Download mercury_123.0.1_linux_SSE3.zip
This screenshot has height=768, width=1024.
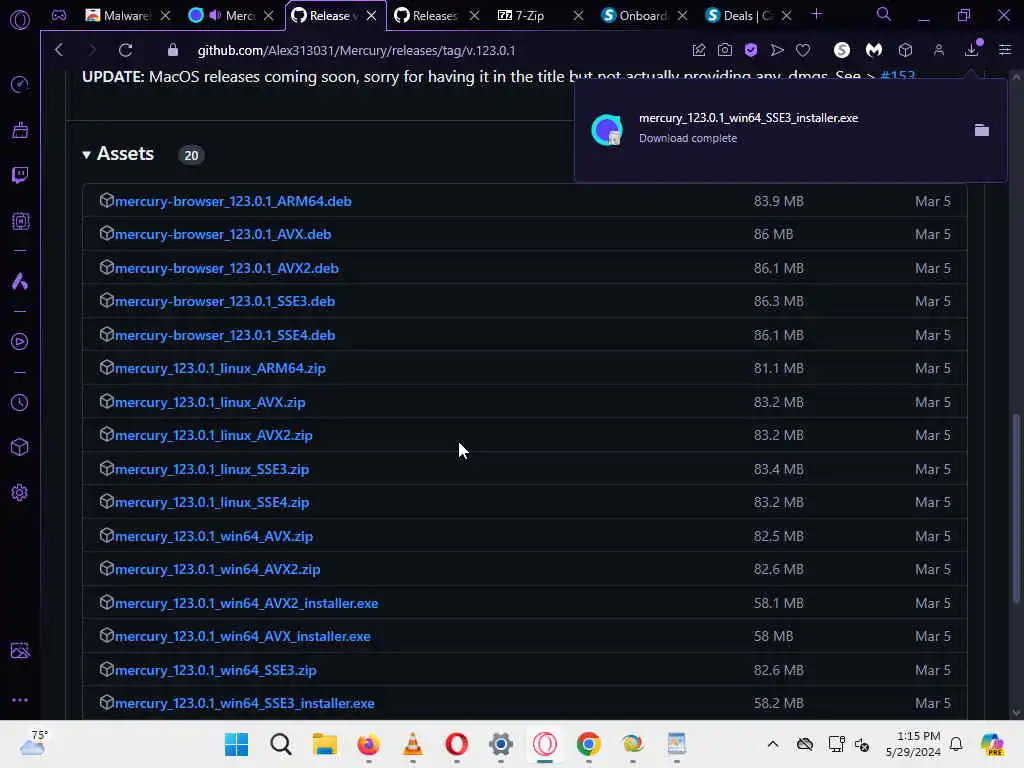pos(212,470)
